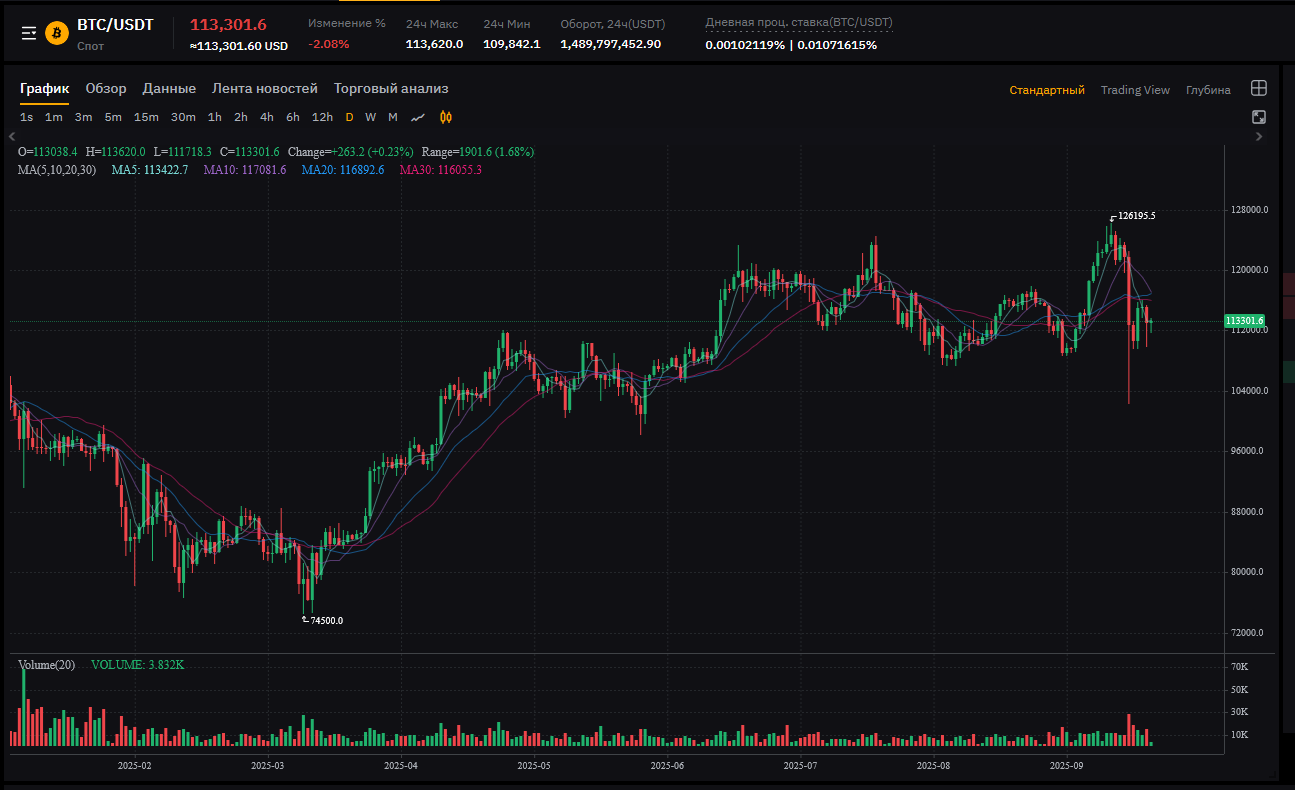1295x790 pixels.
Task: Open the MA(5,10,20,30) indicator settings
Action: point(57,170)
